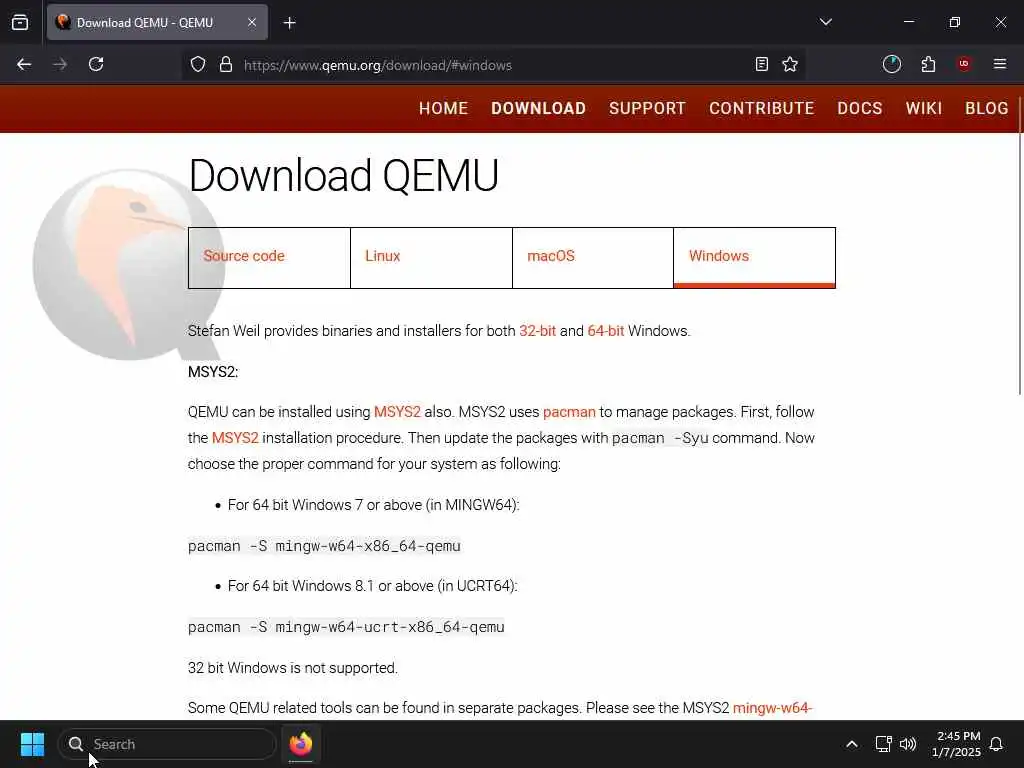1024x768 pixels.
Task: Close the Download QEMU tab
Action: (251, 22)
